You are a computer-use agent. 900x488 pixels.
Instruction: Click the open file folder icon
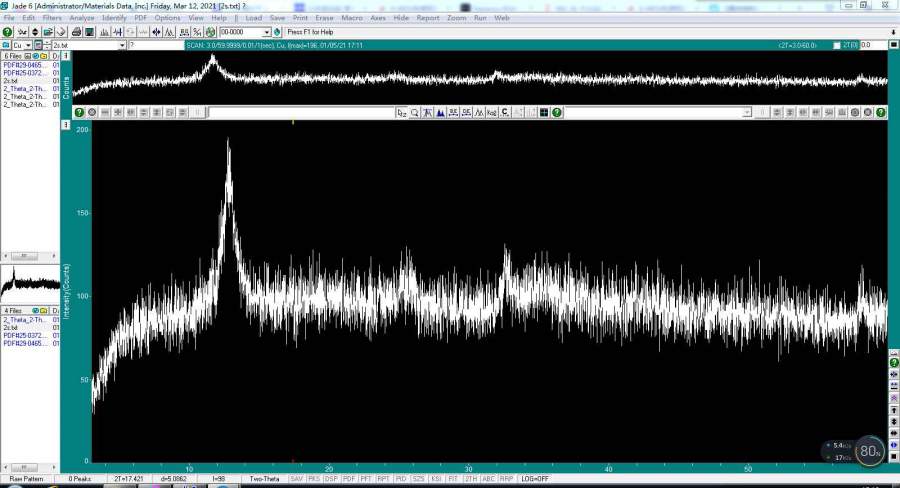click(48, 32)
